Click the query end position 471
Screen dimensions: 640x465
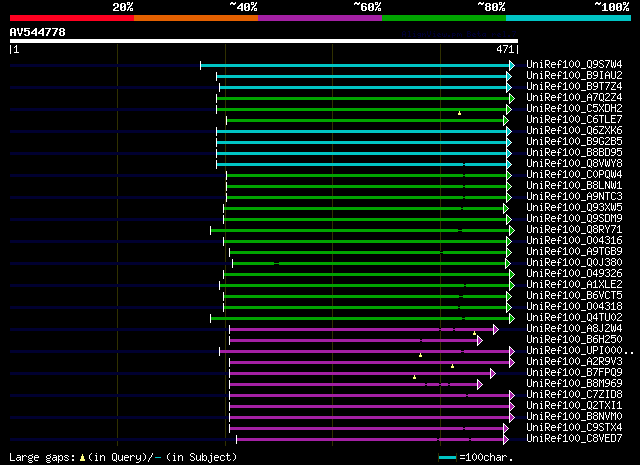(x=505, y=49)
